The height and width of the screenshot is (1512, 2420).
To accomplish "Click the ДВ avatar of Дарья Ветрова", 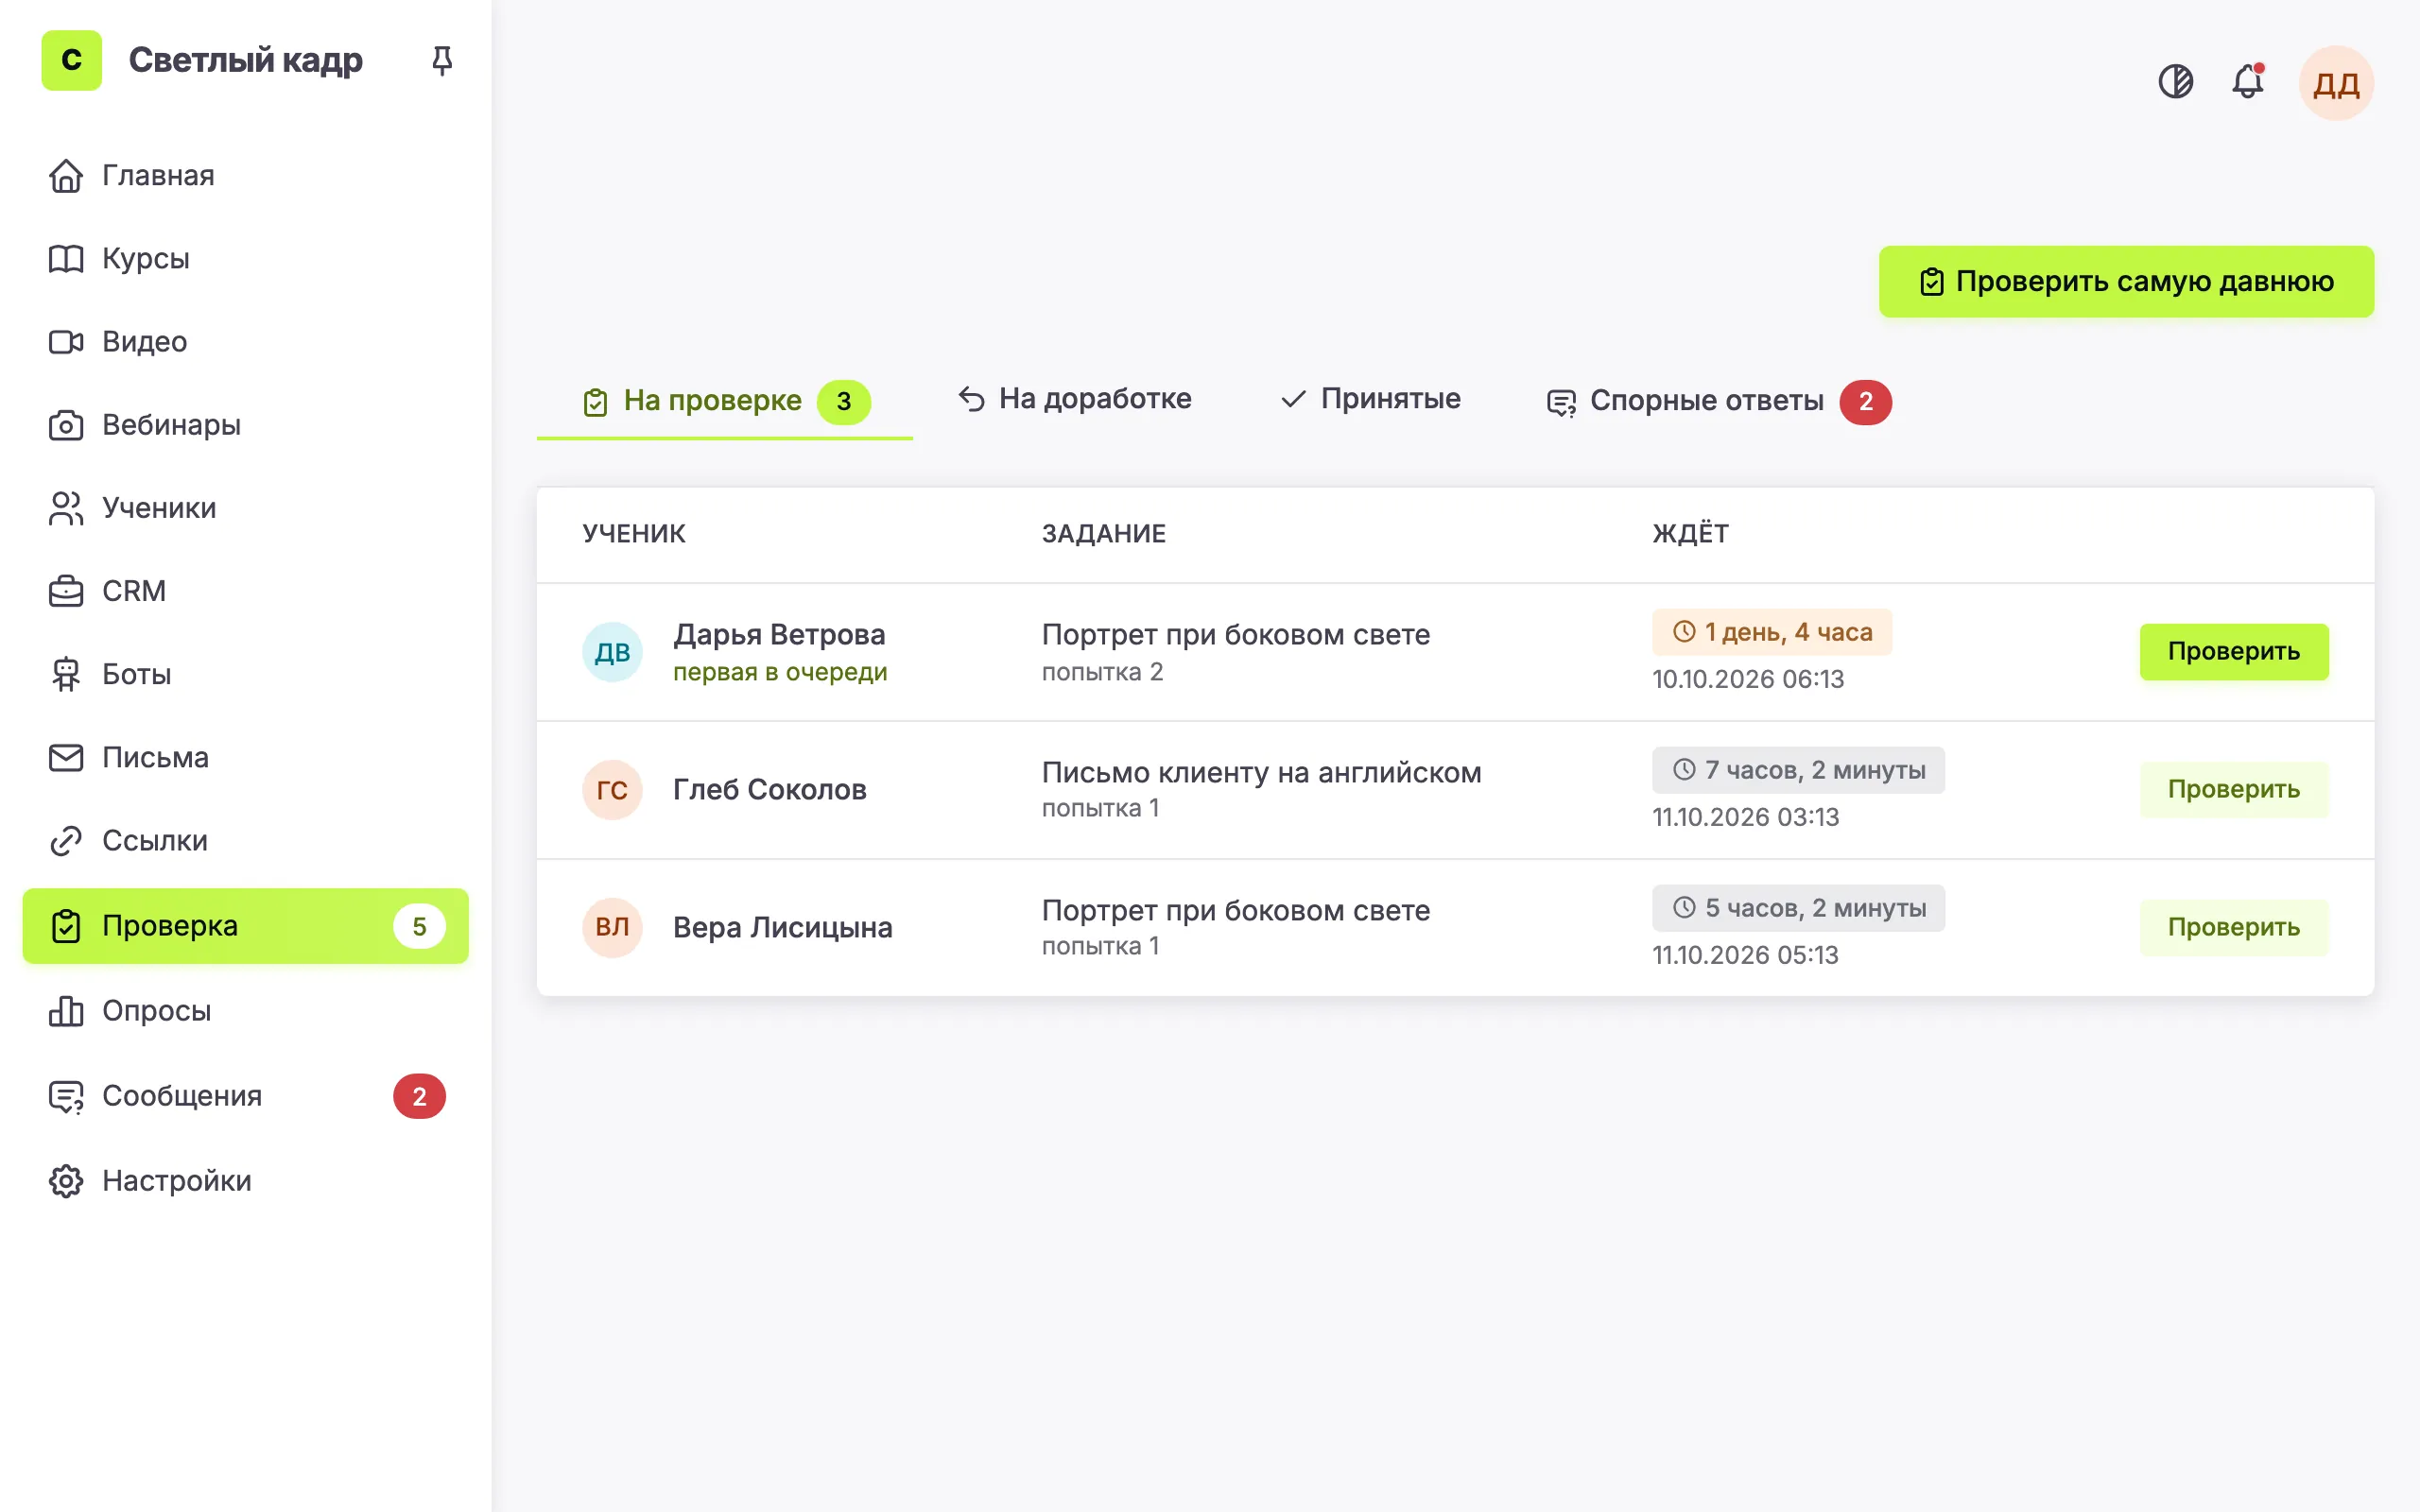I will click(612, 652).
